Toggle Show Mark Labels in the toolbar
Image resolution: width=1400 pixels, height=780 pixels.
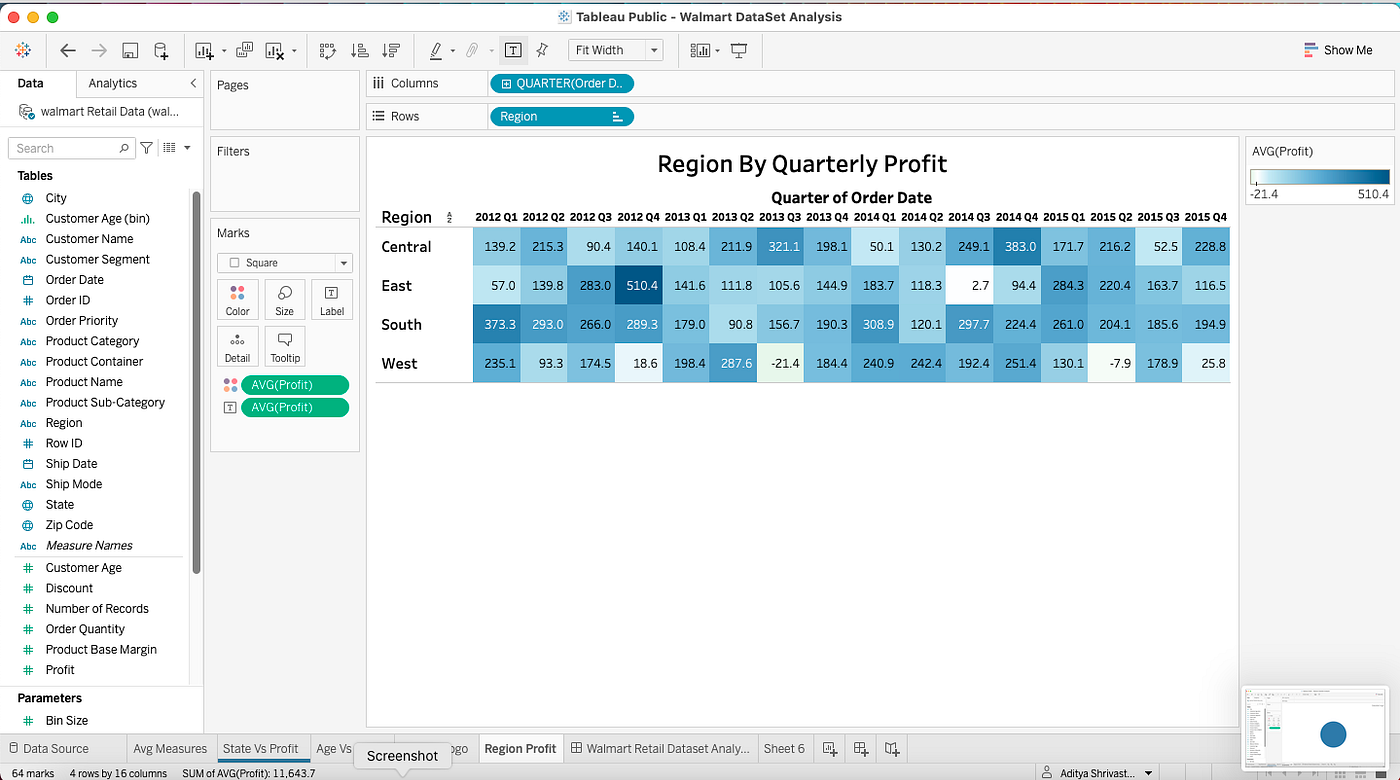[x=513, y=50]
